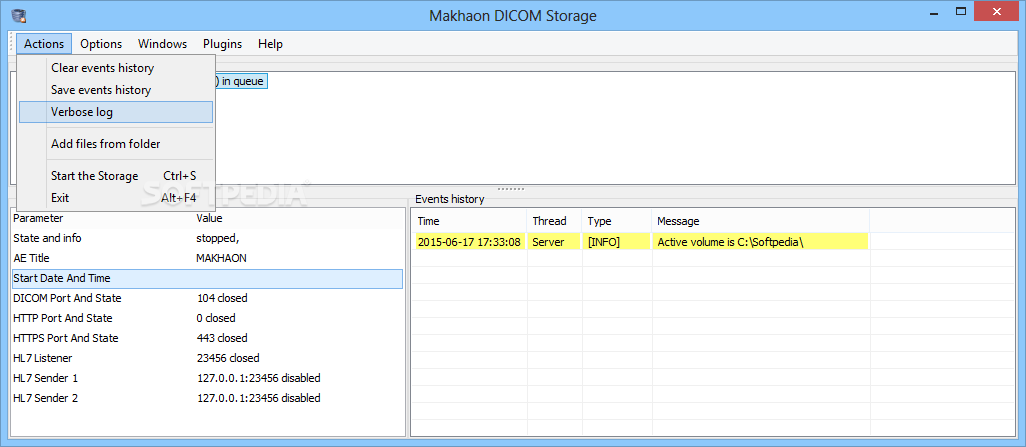This screenshot has width=1026, height=447.
Task: Click the Thread column header
Action: pos(554,221)
